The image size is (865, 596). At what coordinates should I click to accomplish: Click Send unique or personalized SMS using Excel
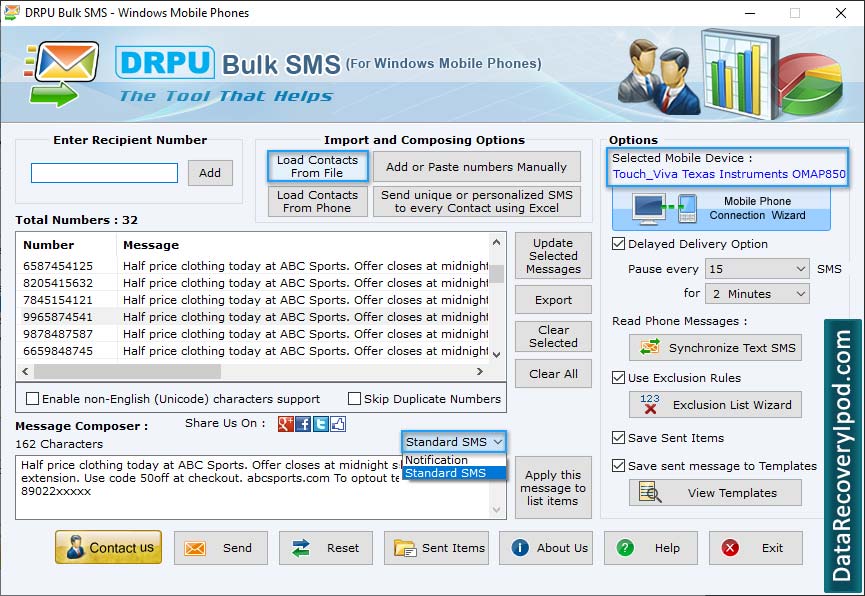click(x=477, y=201)
